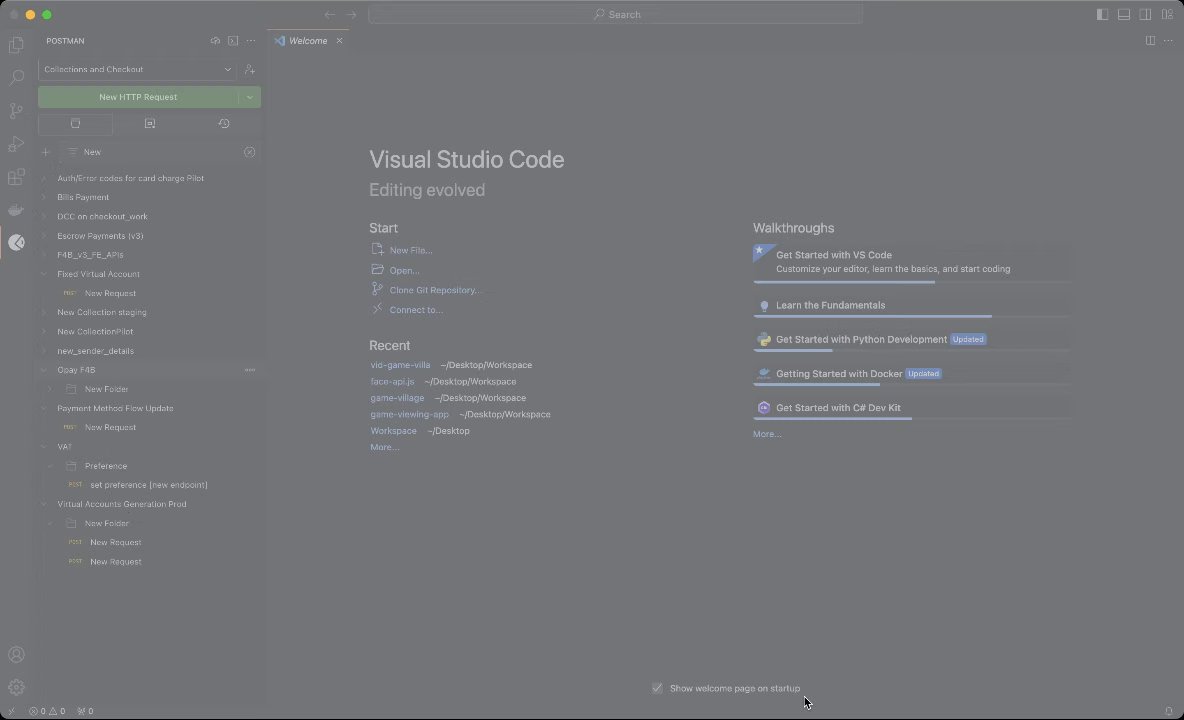Screen dimensions: 1184x720
Task: Click the New File... link
Action: coord(411,251)
